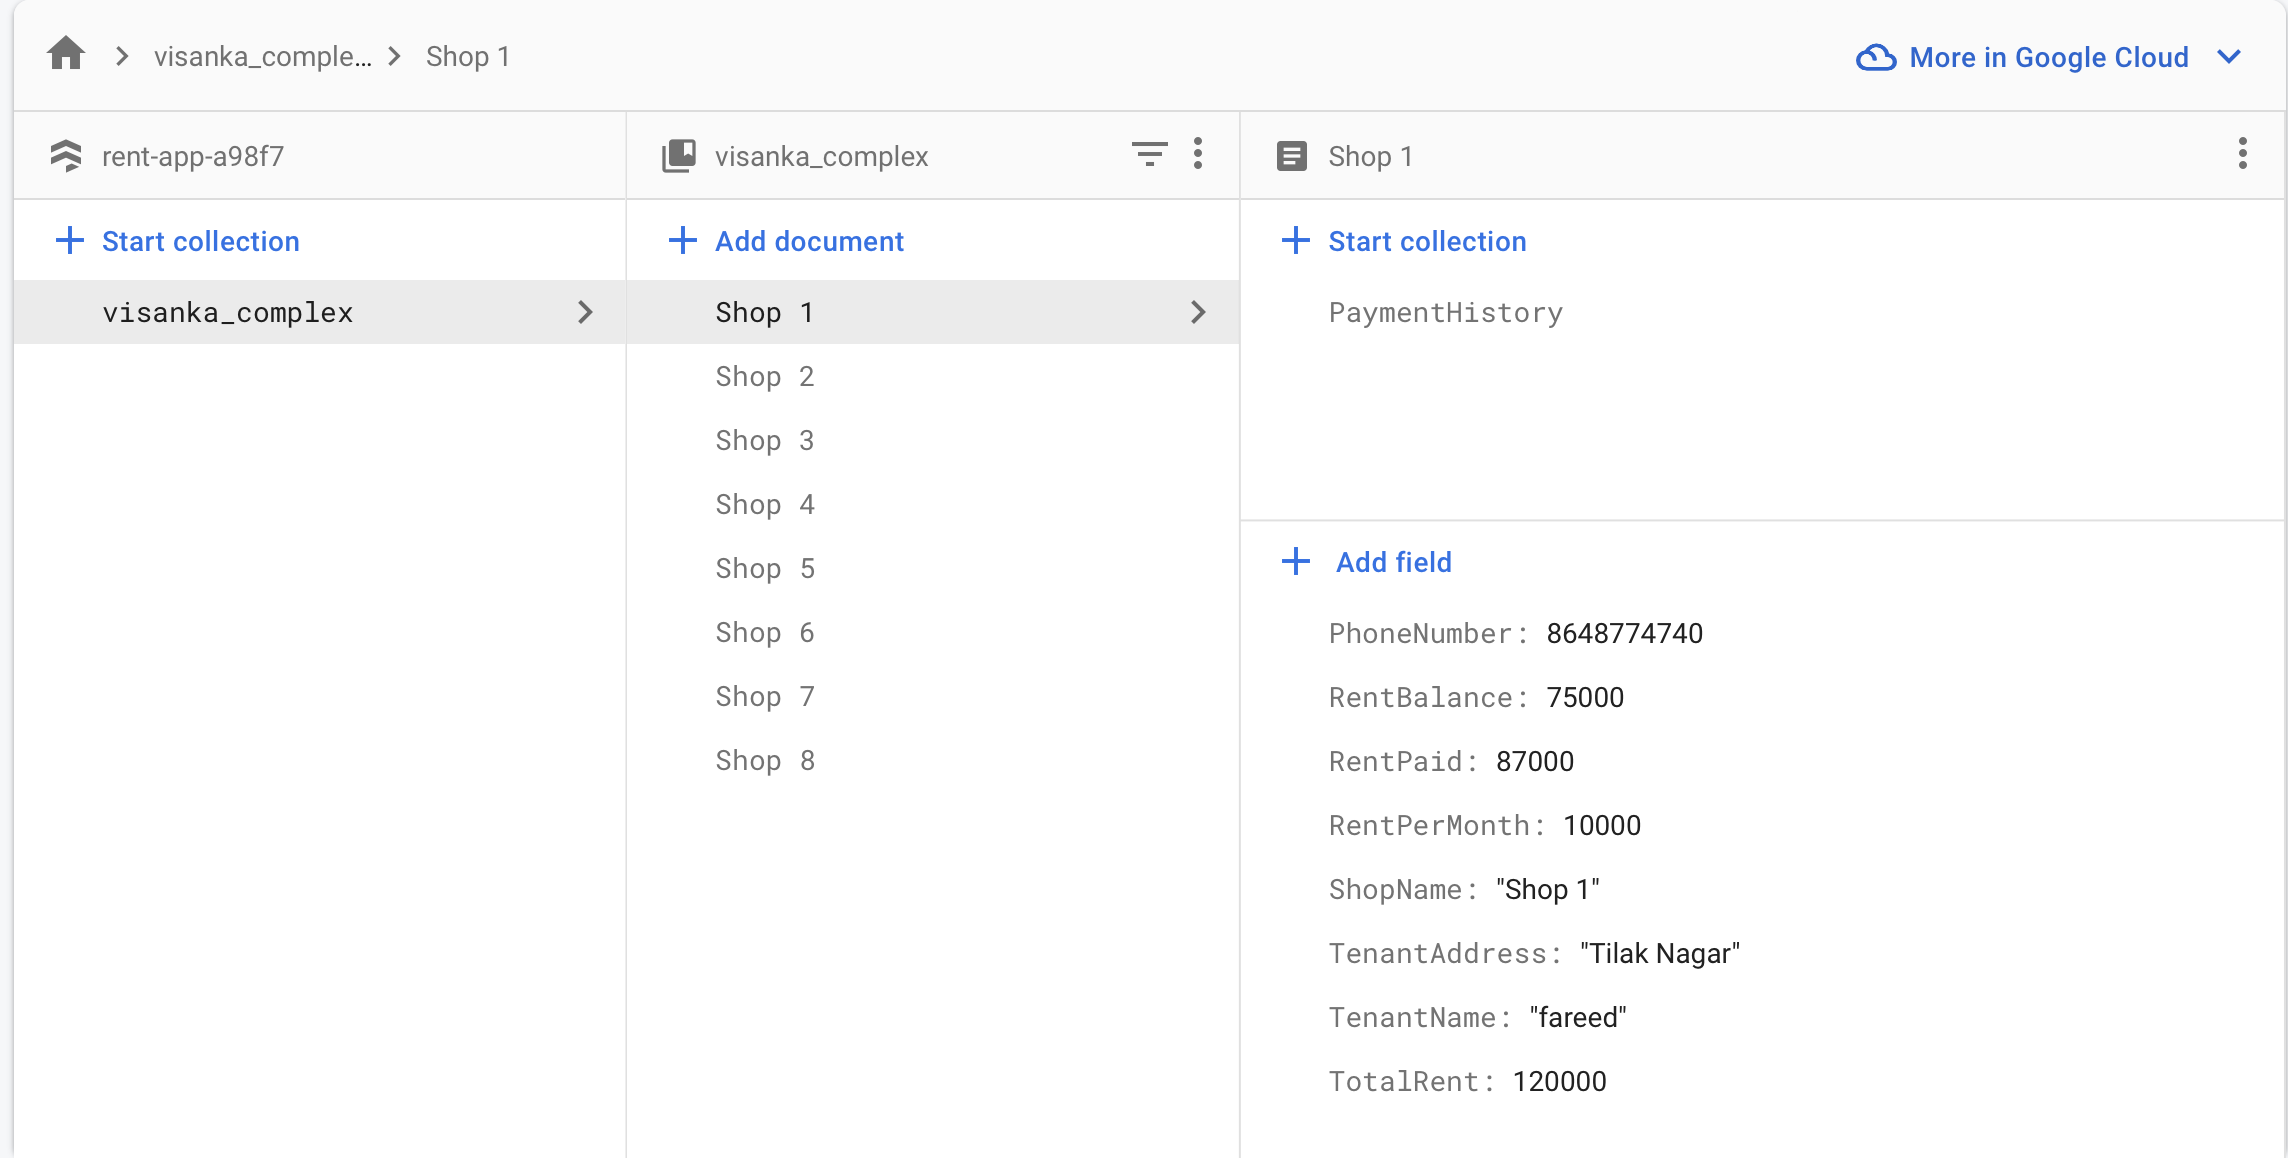Image resolution: width=2288 pixels, height=1158 pixels.
Task: Click the cloud icon beside More in Google Cloud
Action: [1876, 57]
